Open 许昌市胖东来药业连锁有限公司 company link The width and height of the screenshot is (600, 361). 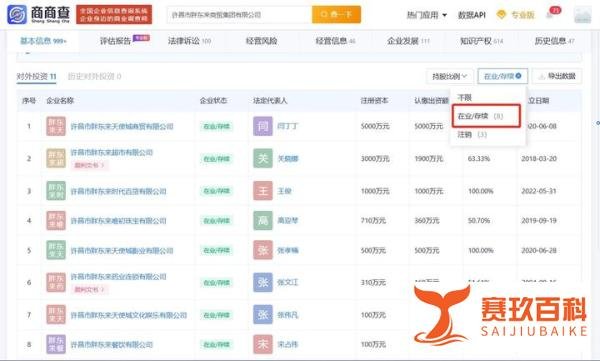(119, 276)
